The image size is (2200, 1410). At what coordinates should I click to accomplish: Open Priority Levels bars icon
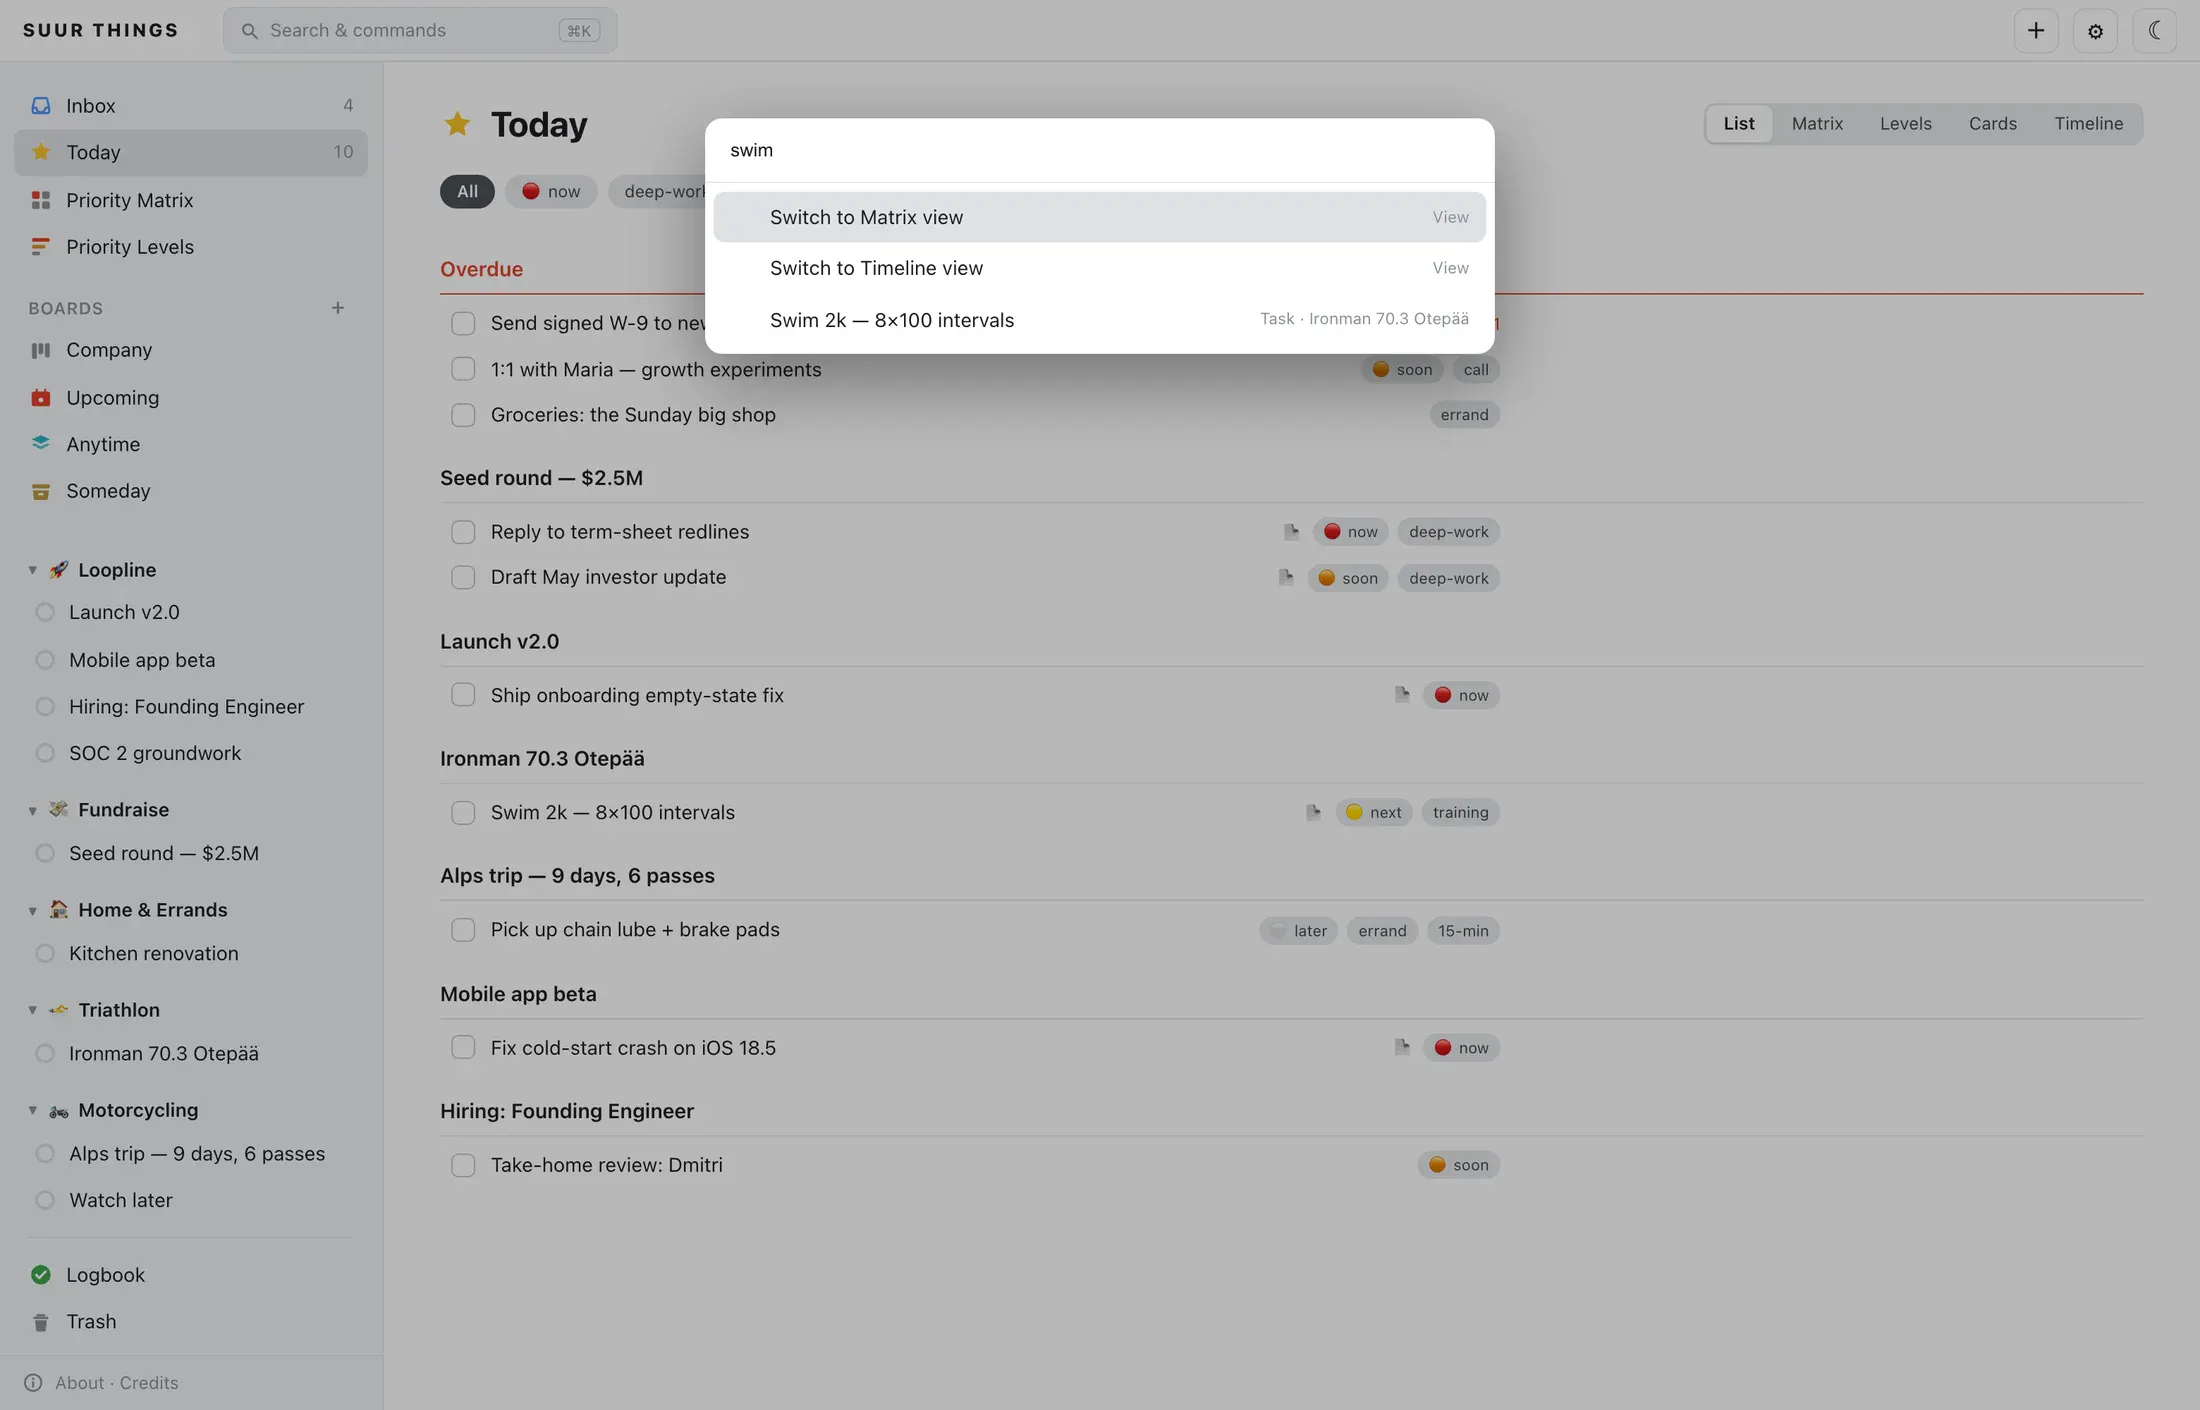point(40,246)
